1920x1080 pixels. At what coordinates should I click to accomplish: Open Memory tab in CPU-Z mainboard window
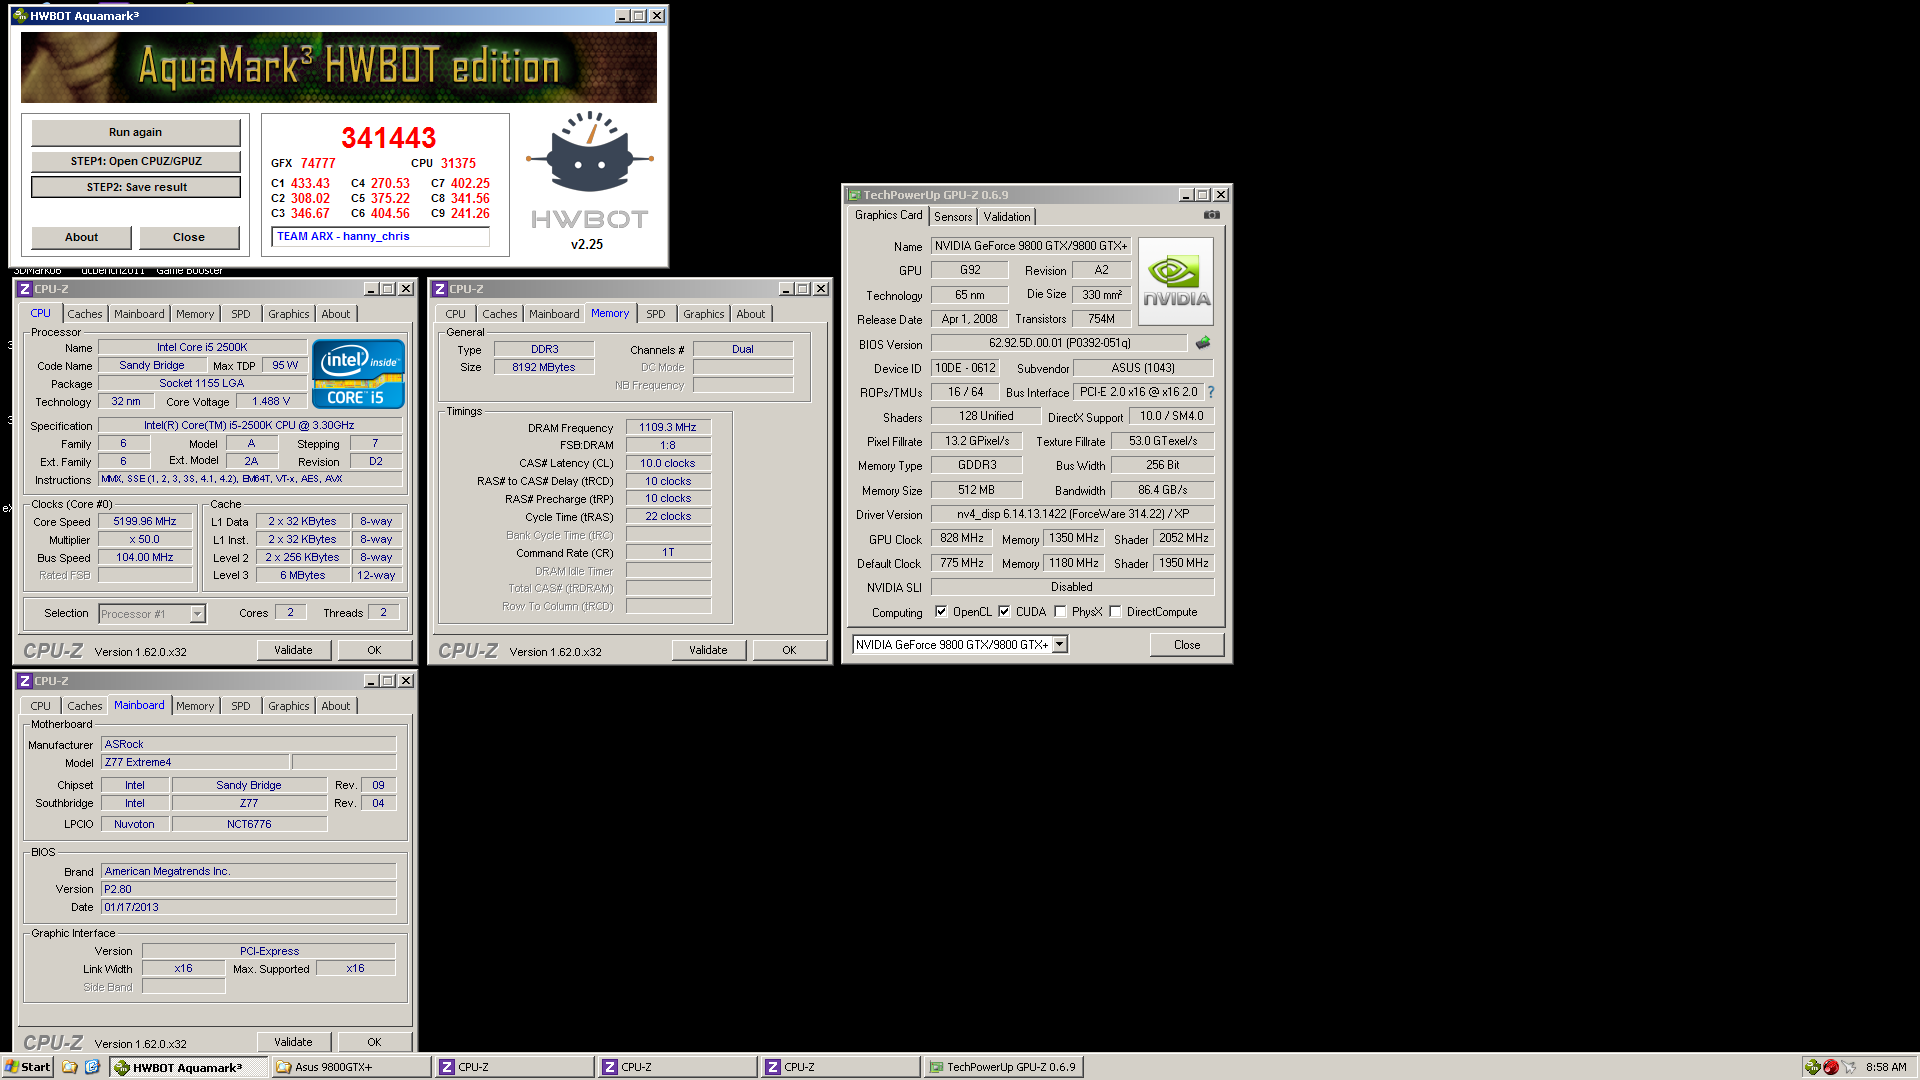(195, 706)
